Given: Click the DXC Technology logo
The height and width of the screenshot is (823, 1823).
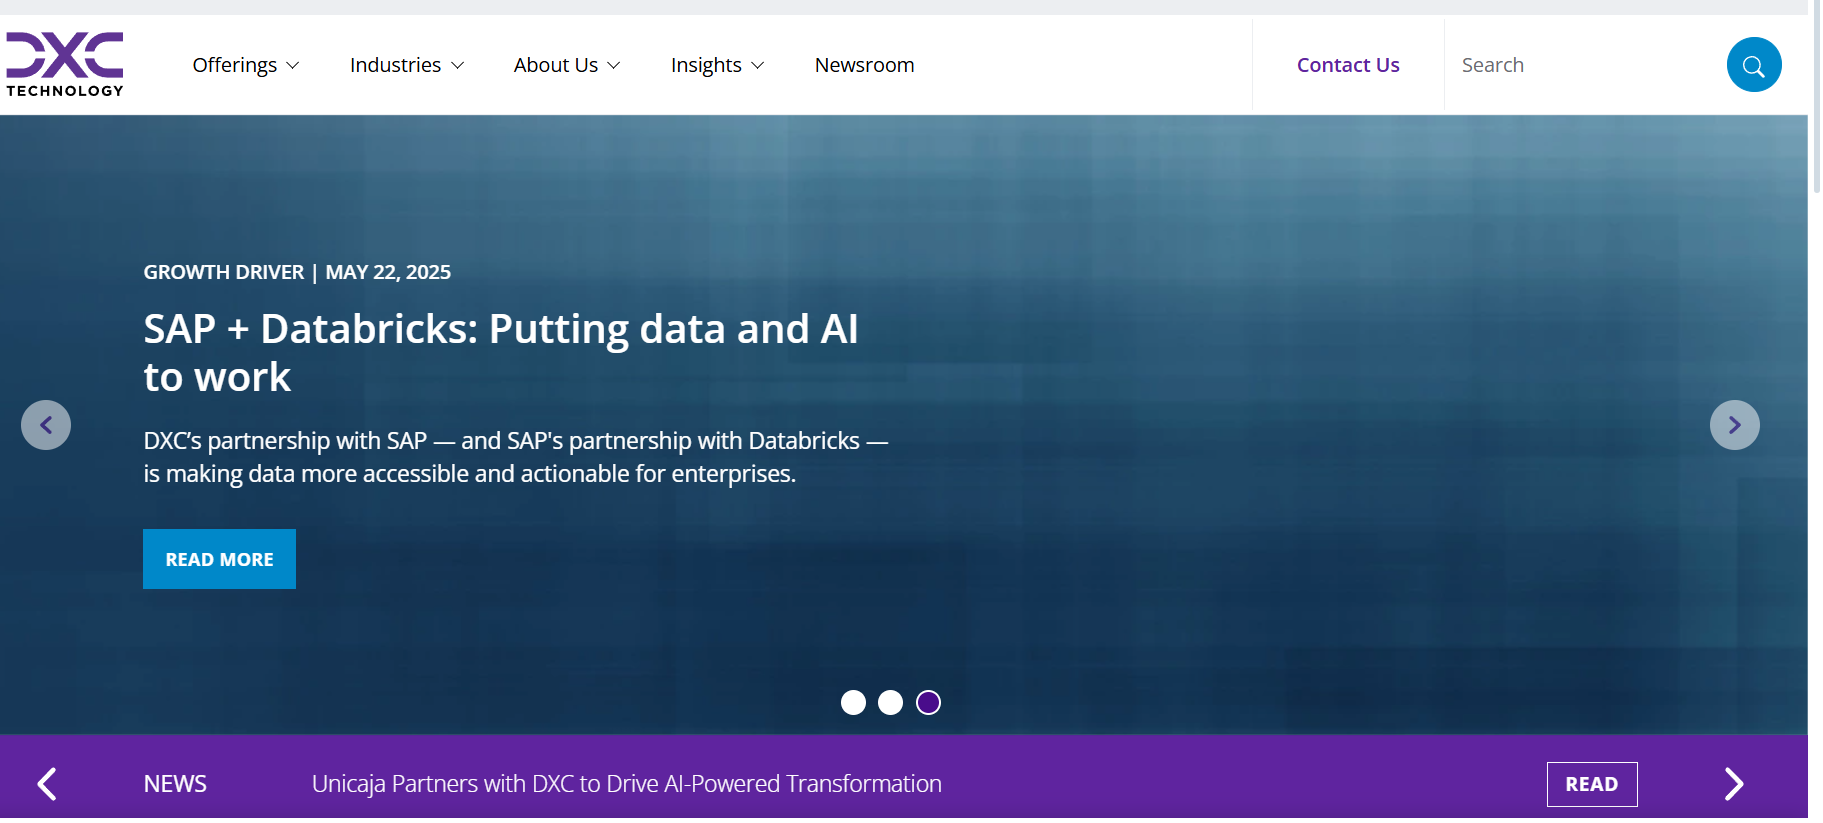Looking at the screenshot, I should (65, 64).
